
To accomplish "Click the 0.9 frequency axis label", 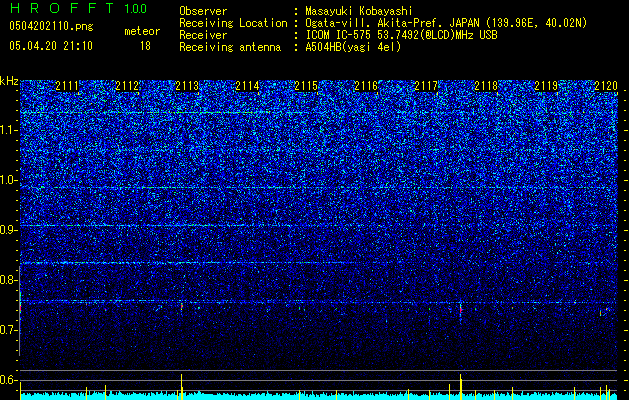I will [9, 230].
